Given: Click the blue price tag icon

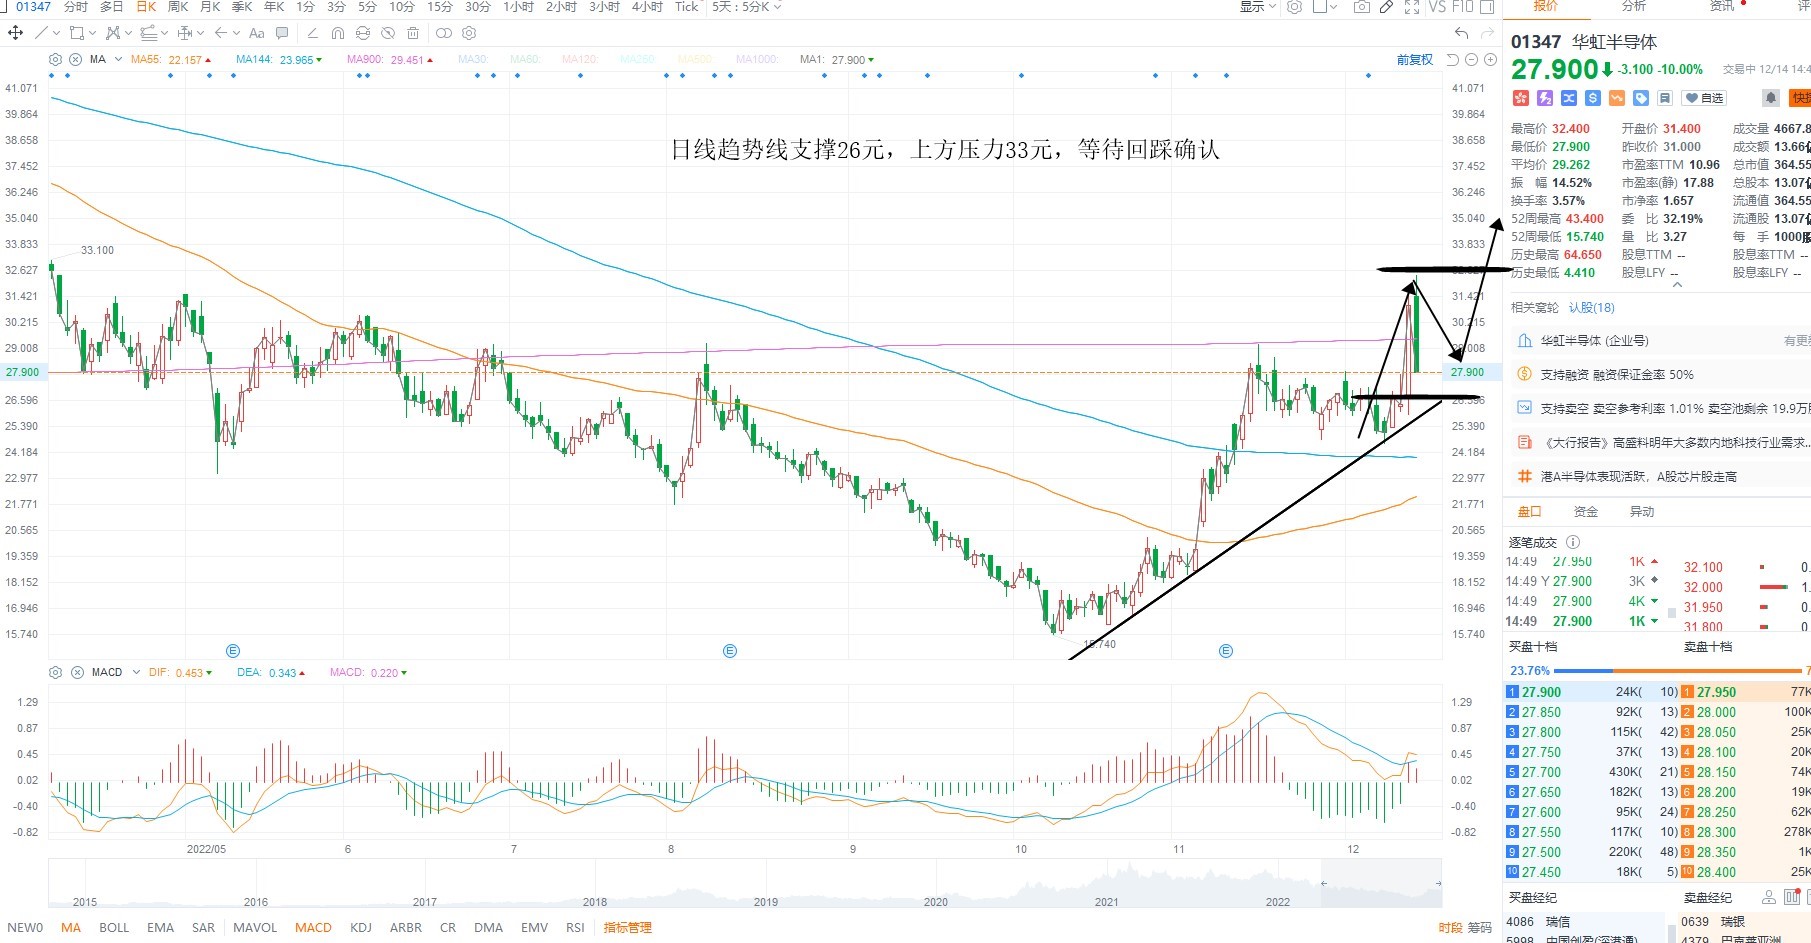Looking at the screenshot, I should pyautogui.click(x=1641, y=98).
